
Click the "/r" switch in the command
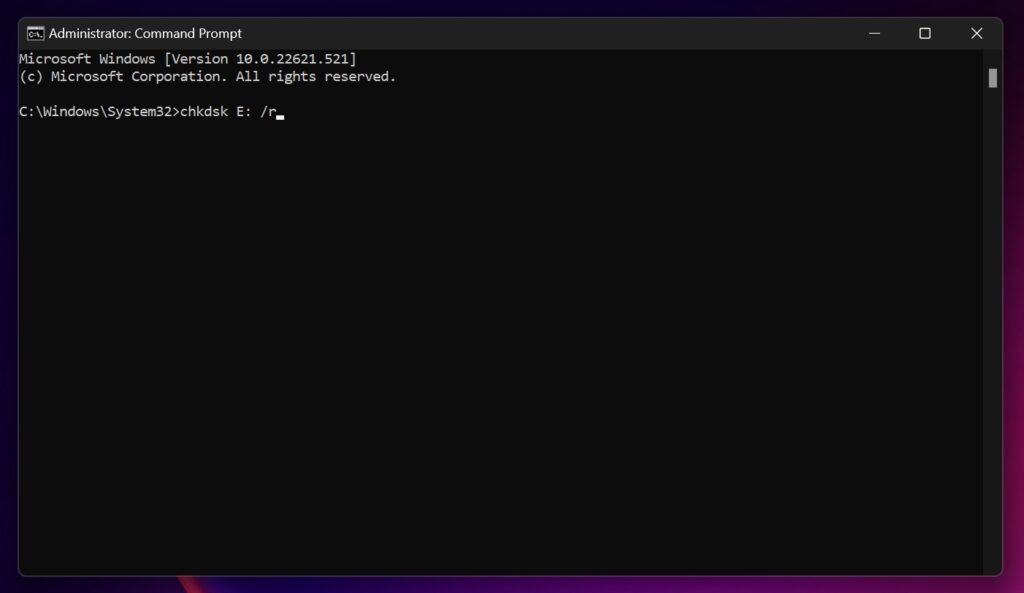point(267,112)
